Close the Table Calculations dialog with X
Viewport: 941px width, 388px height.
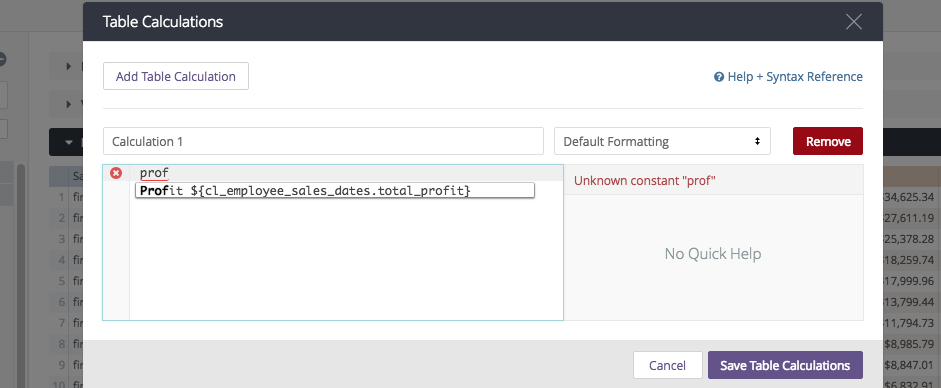click(x=853, y=22)
